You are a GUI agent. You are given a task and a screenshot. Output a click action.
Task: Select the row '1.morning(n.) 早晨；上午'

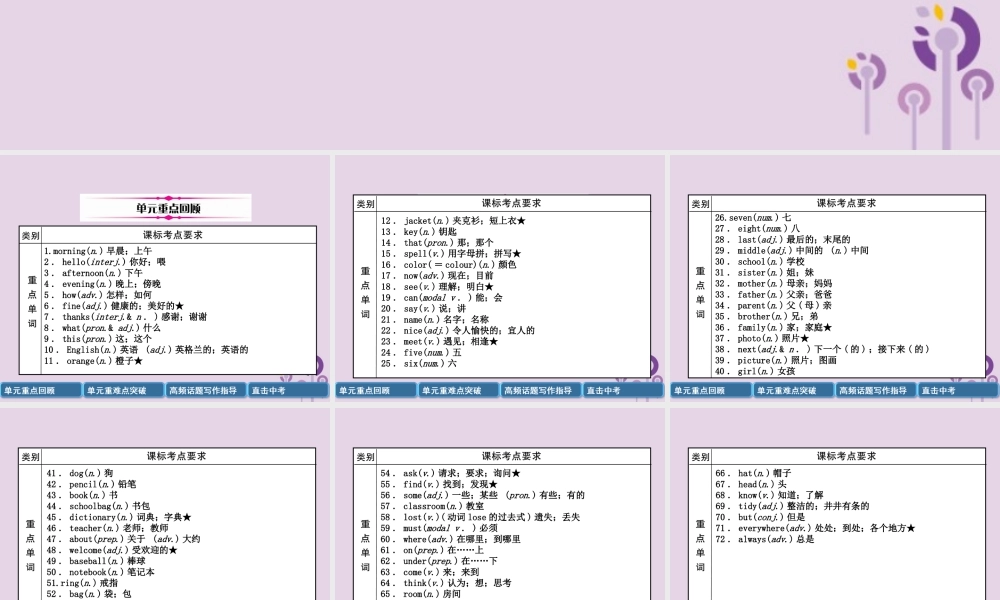click(98, 251)
